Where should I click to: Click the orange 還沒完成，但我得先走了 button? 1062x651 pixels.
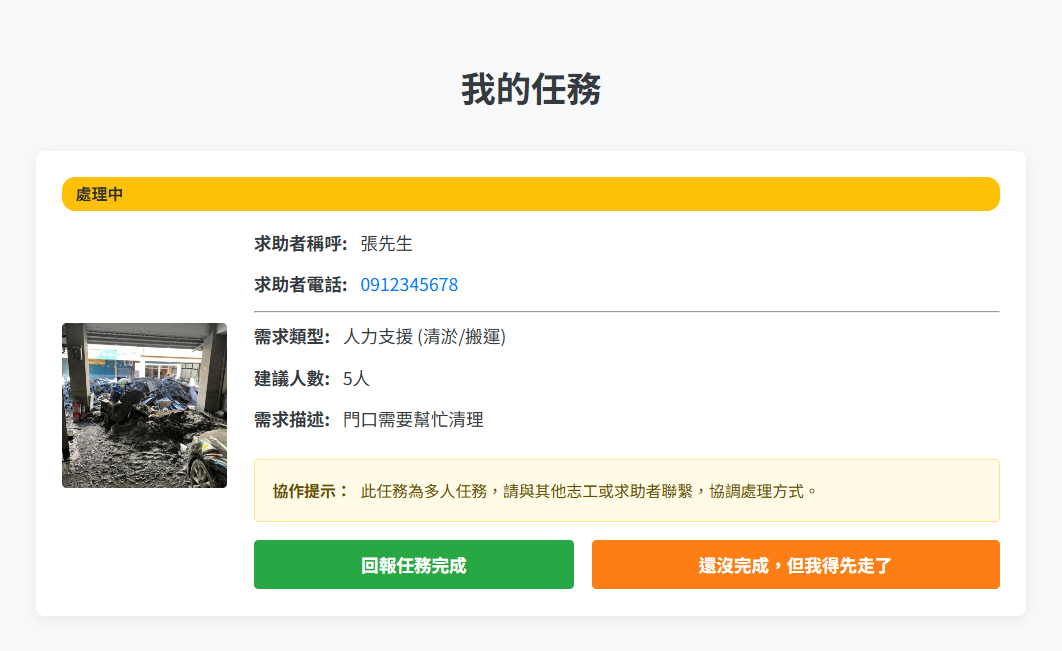coord(795,564)
